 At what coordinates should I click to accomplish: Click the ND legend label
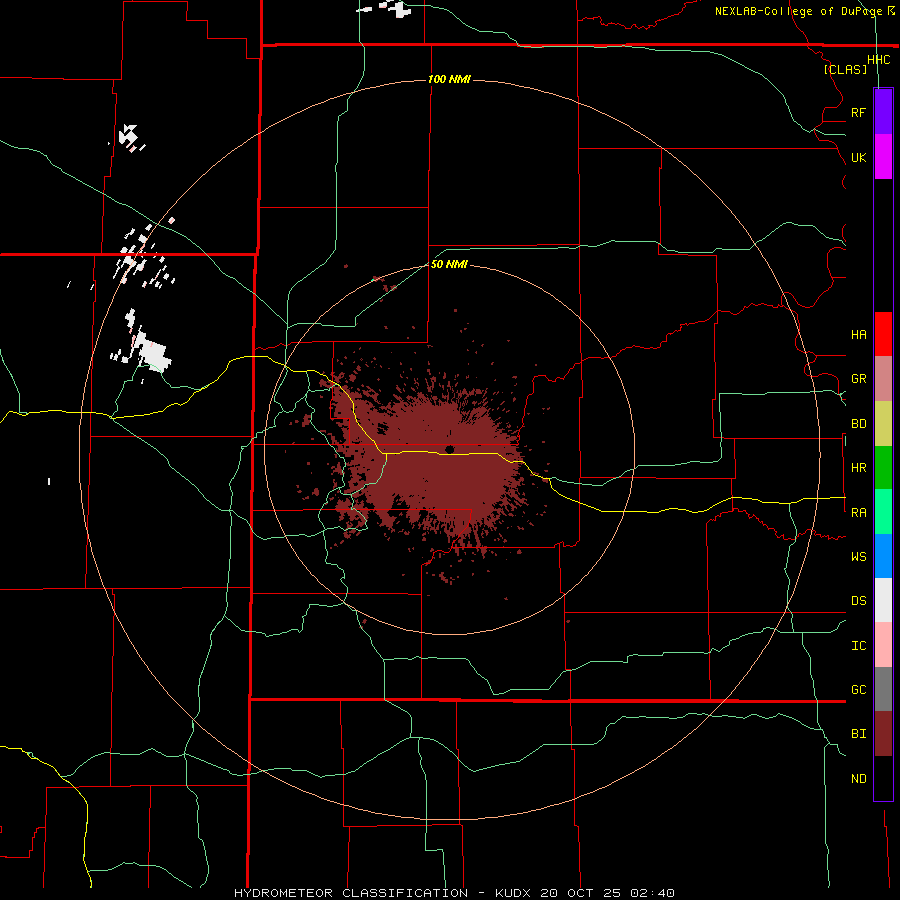(x=858, y=779)
